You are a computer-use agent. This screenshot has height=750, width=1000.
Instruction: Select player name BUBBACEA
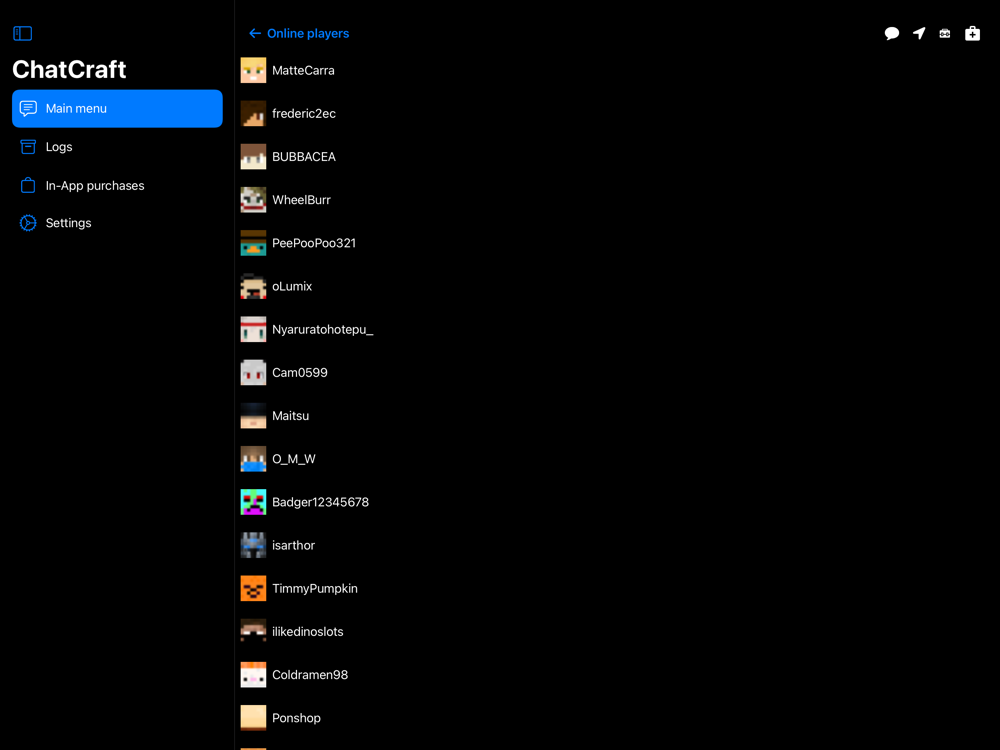[304, 157]
